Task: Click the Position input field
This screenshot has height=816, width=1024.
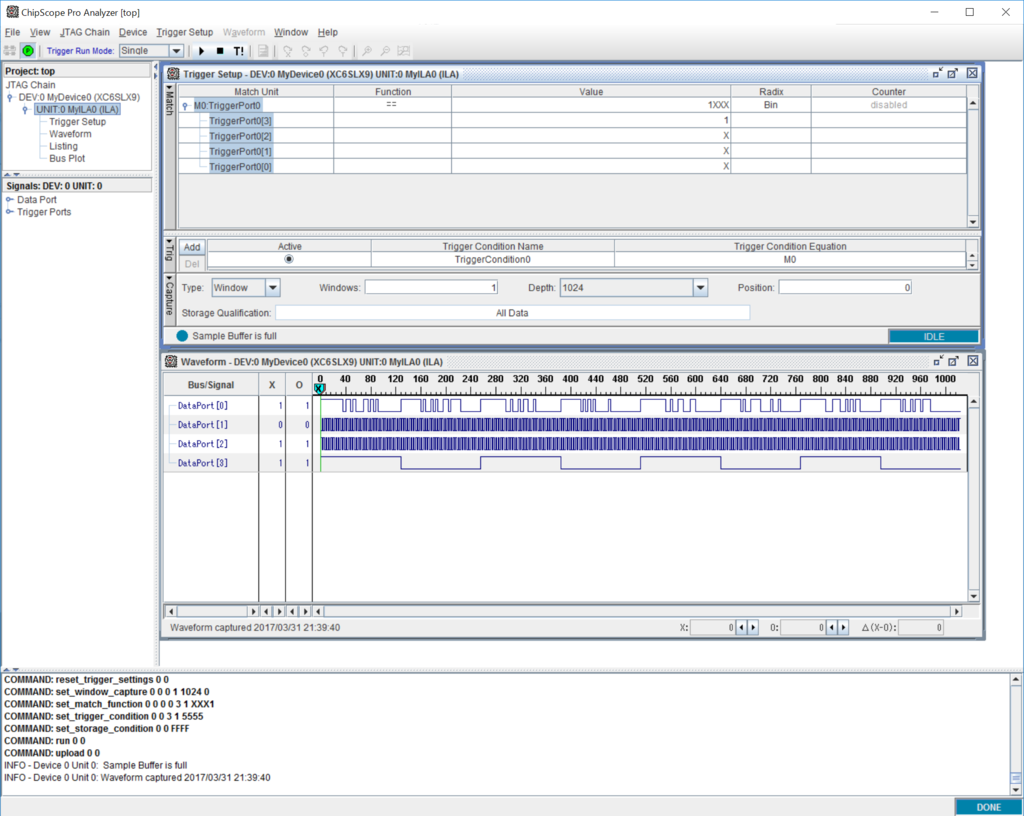Action: pyautogui.click(x=845, y=287)
